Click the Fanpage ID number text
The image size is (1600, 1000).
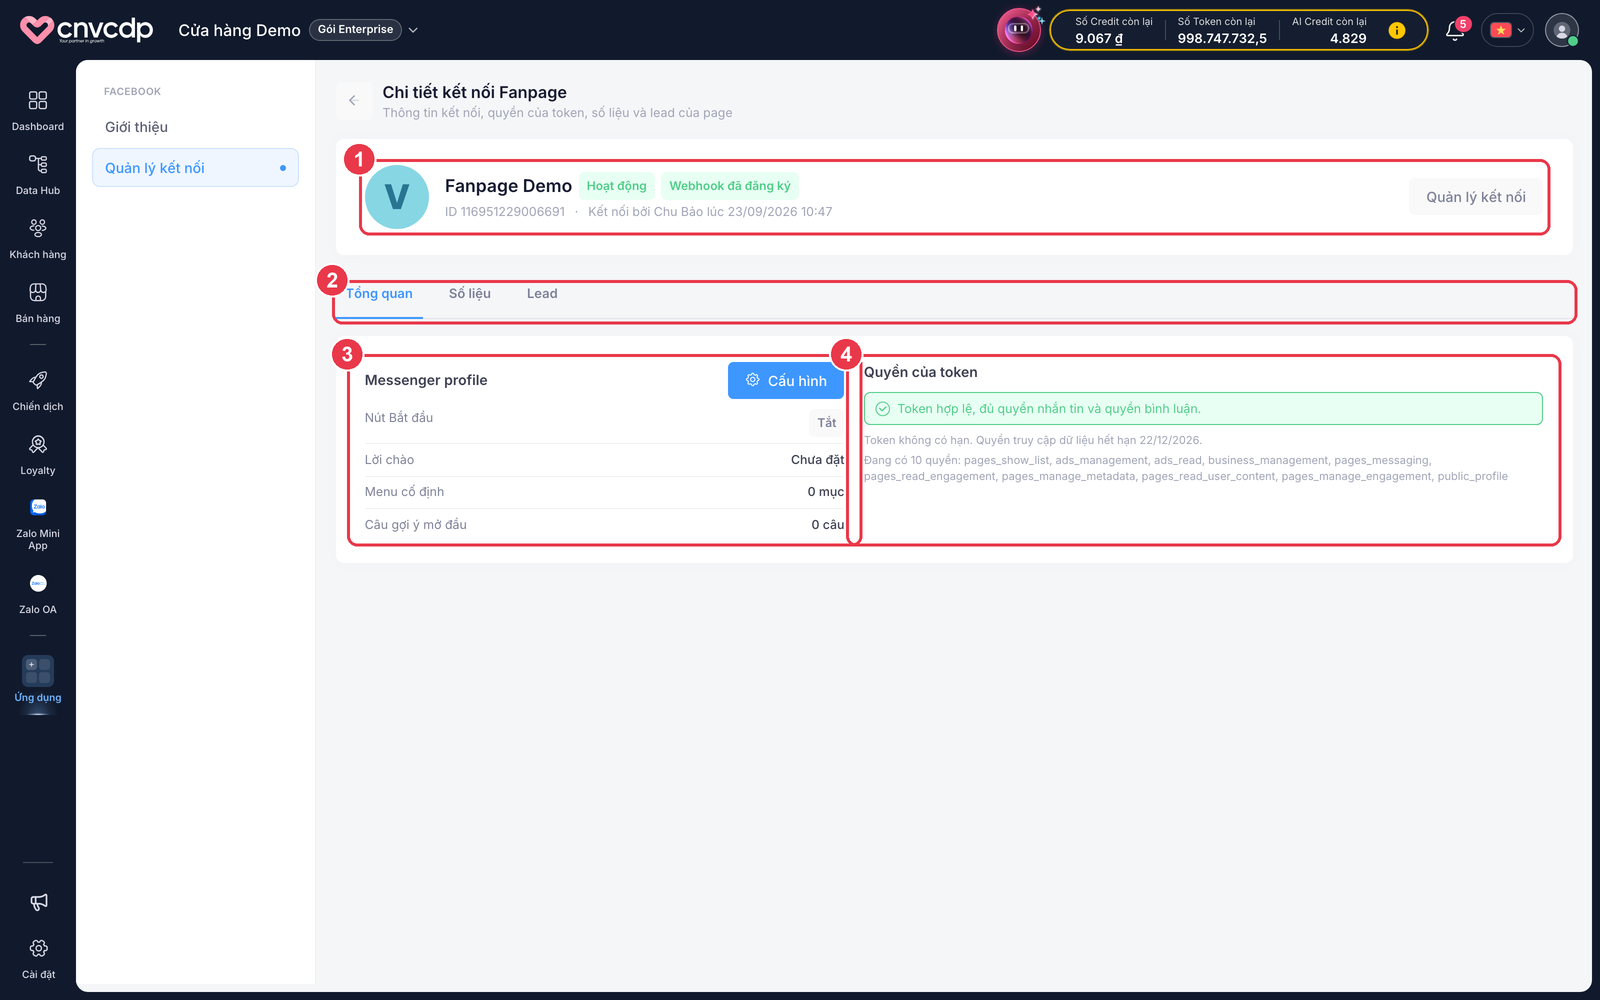click(505, 212)
